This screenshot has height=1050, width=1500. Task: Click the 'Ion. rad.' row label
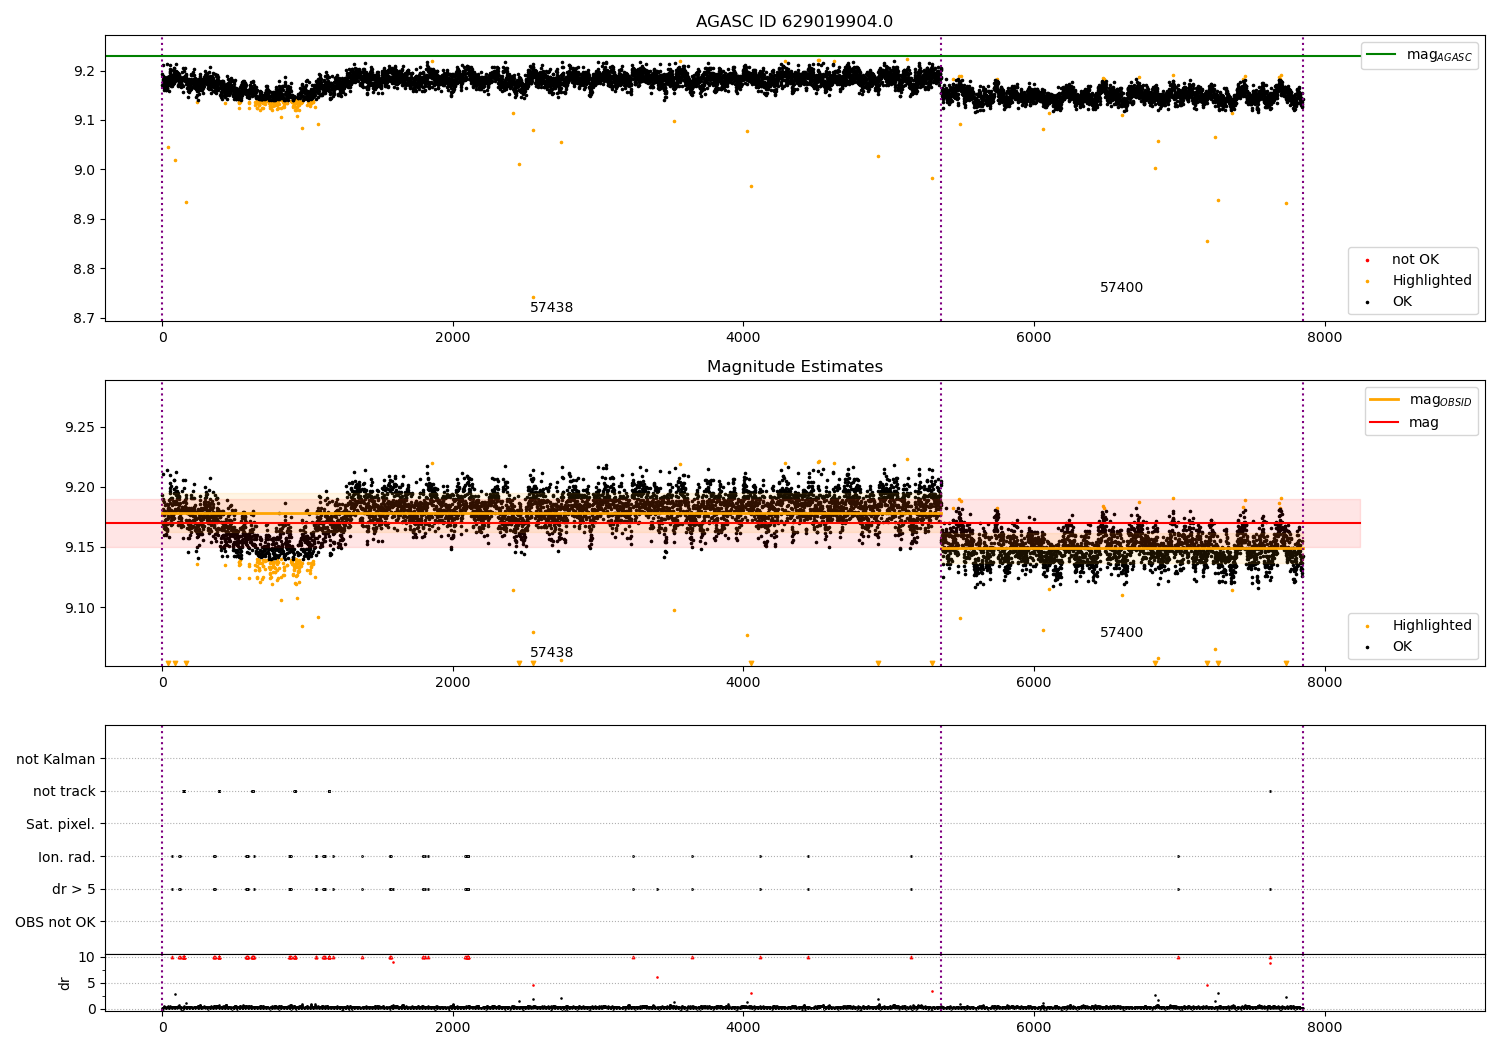pyautogui.click(x=67, y=857)
